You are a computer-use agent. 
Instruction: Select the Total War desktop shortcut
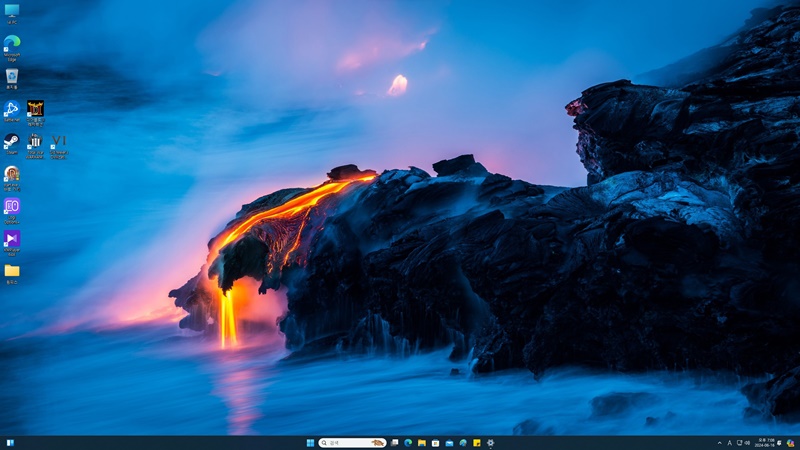pyautogui.click(x=35, y=146)
